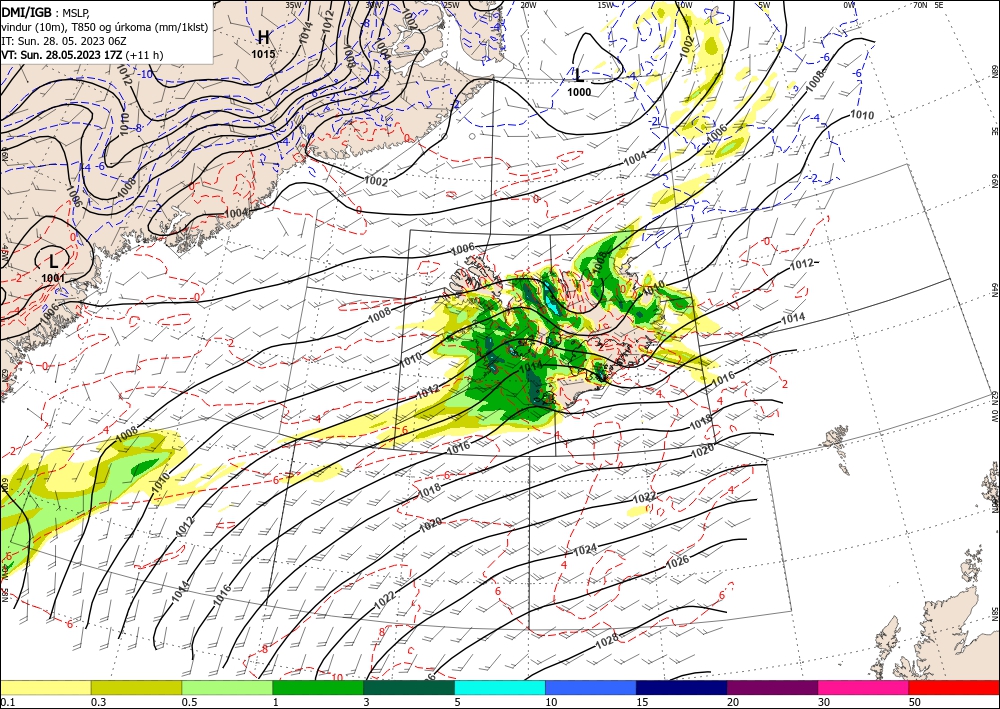Click the 70N latitude label

click(x=920, y=5)
